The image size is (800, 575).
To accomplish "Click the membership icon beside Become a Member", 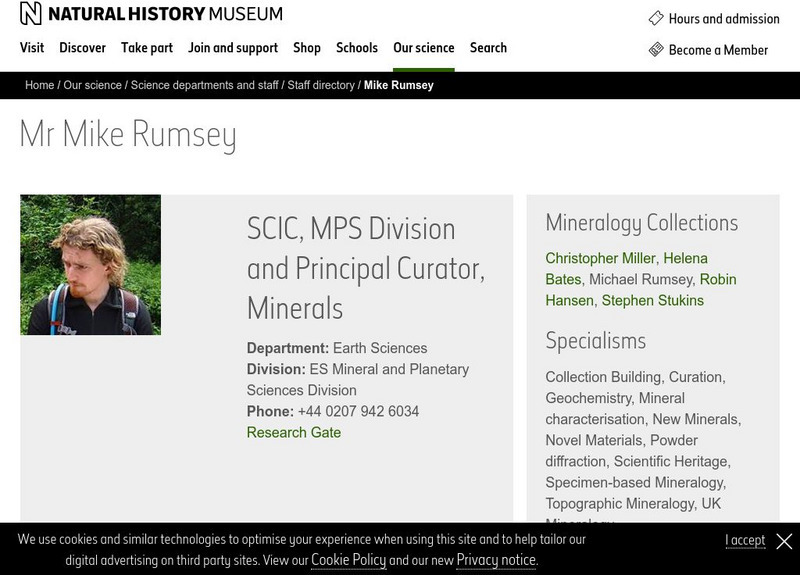I will (656, 49).
